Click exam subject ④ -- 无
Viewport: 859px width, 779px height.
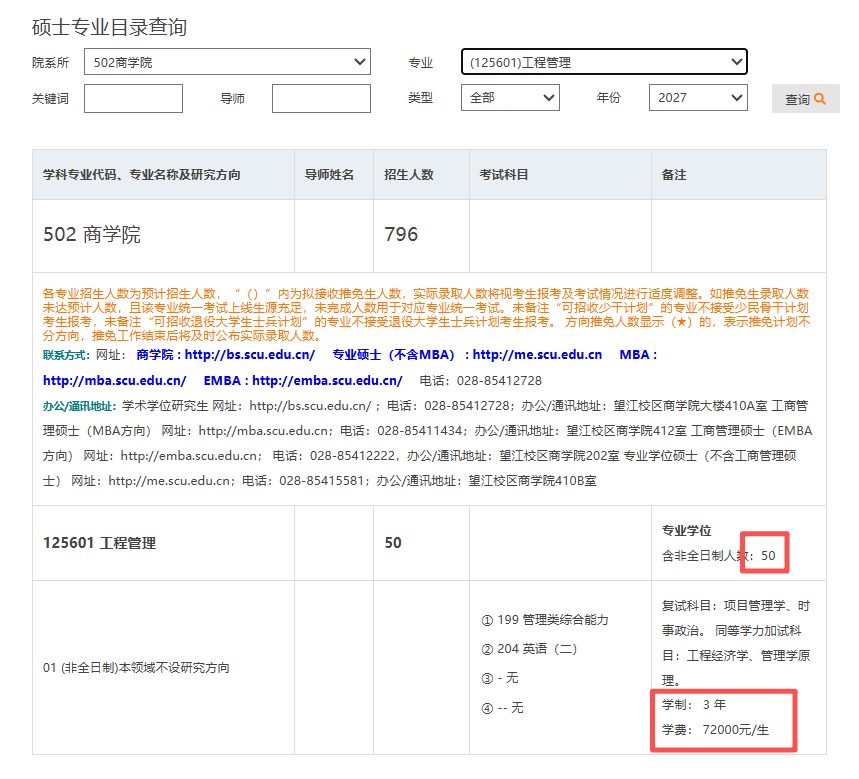point(502,708)
